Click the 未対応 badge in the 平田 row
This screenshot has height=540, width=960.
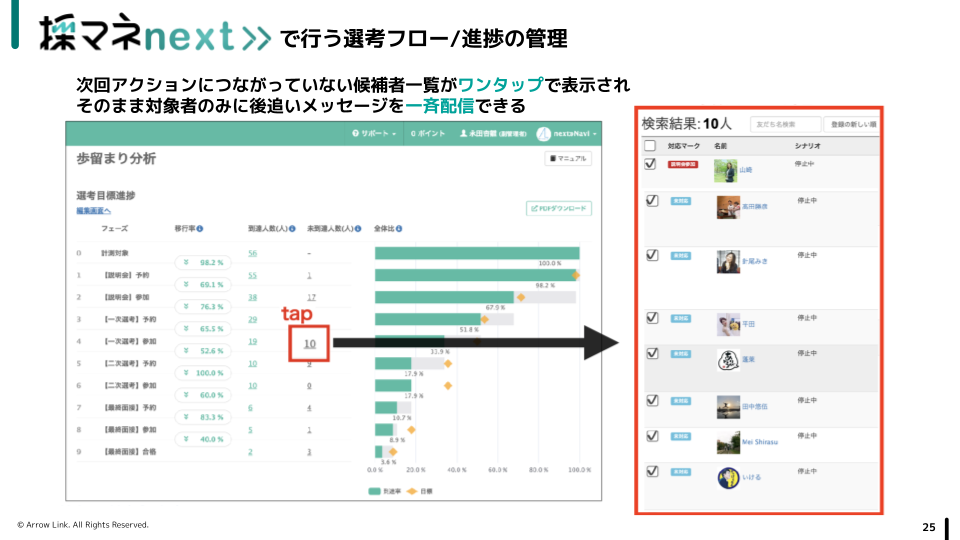pyautogui.click(x=681, y=318)
